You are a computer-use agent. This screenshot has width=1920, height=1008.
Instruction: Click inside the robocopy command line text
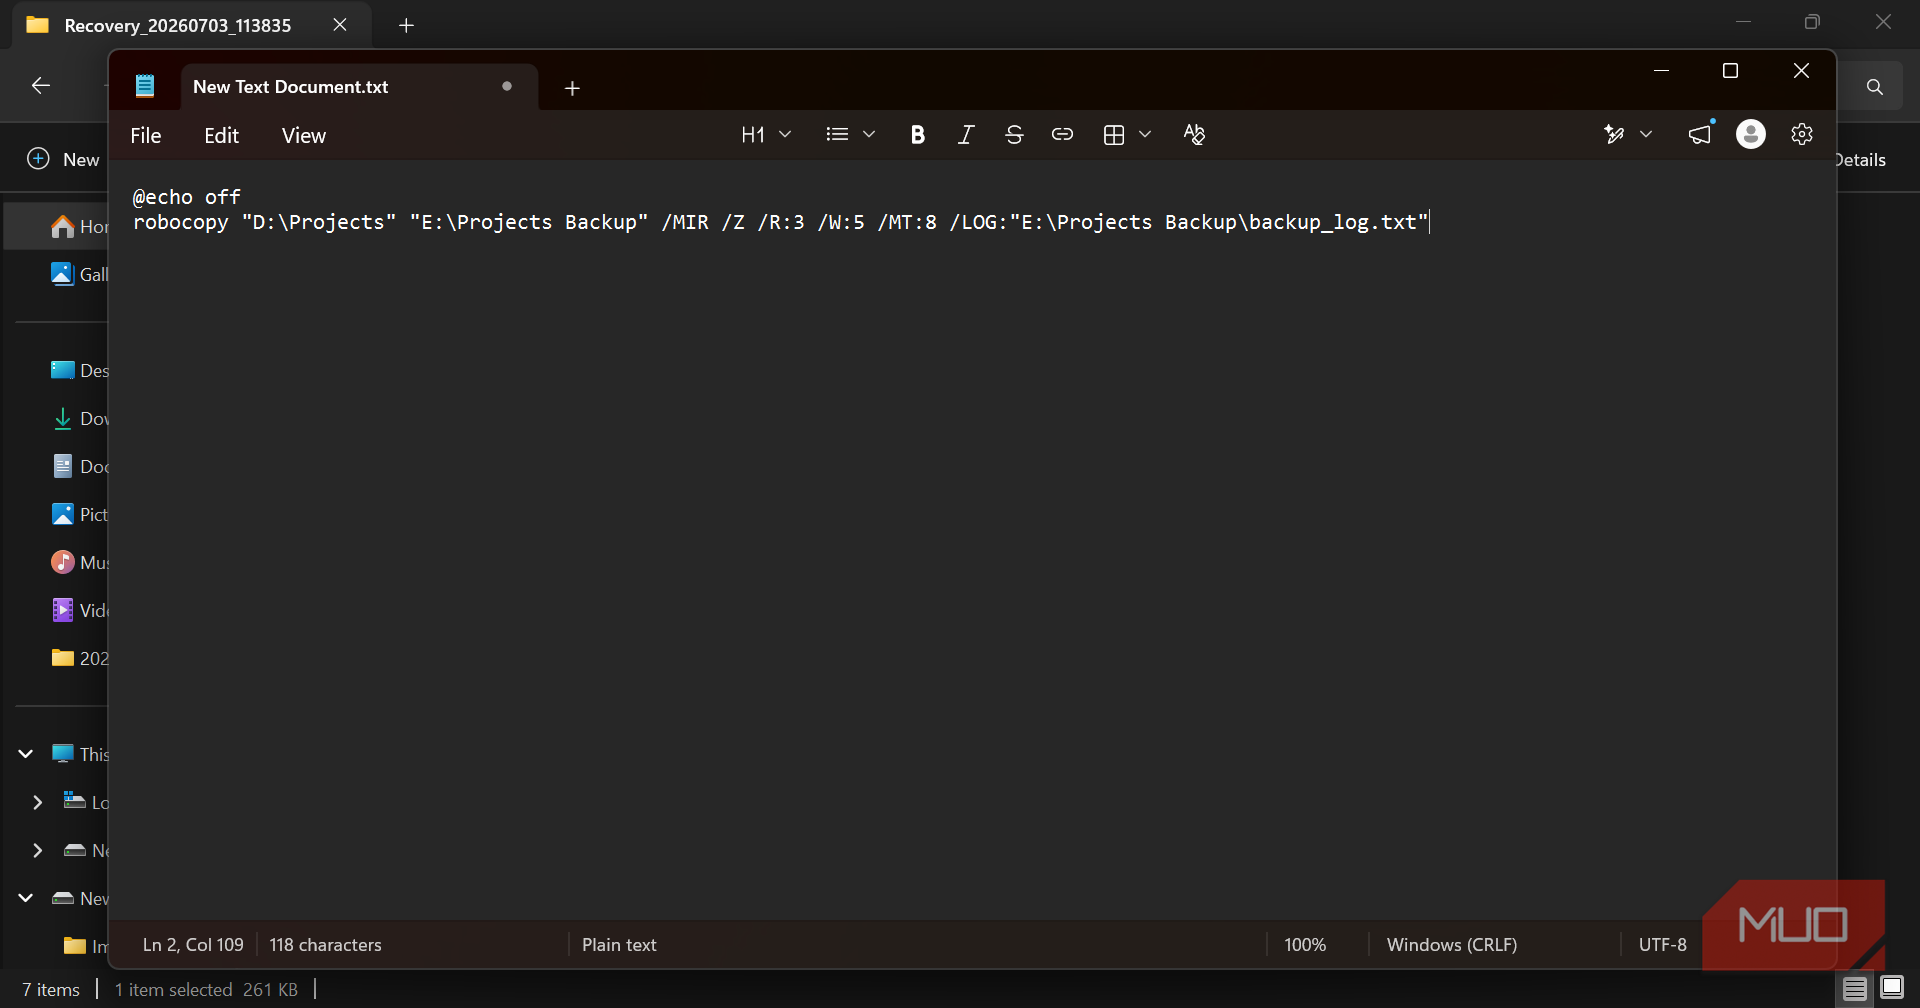point(781,222)
